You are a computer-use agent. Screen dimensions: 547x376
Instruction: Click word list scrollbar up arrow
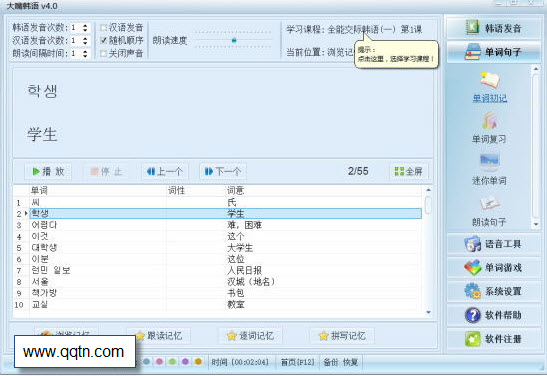pyautogui.click(x=428, y=190)
